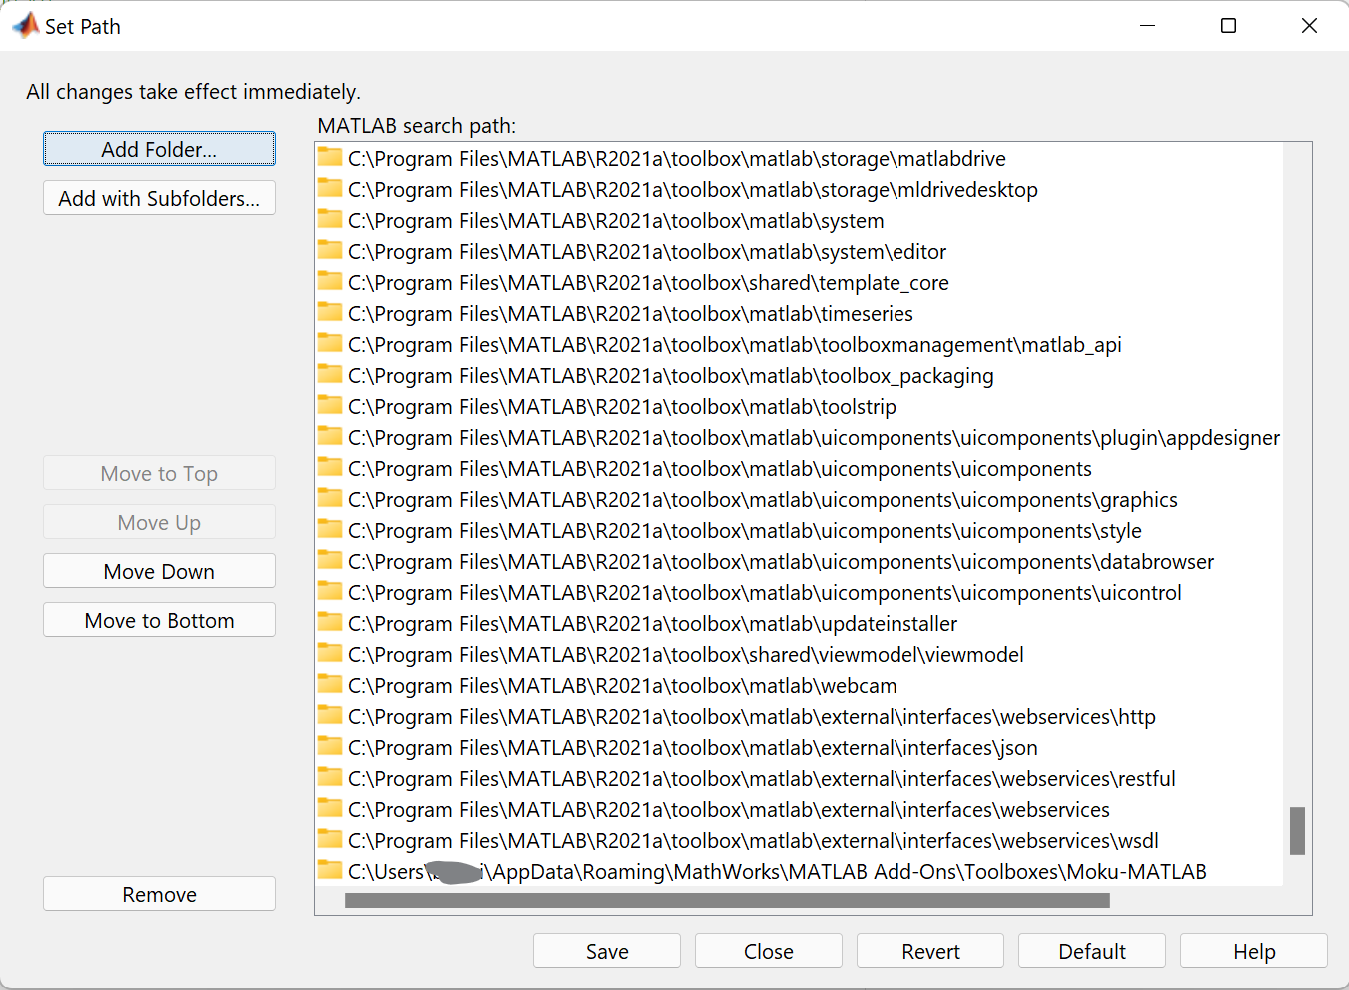Select the matlab\toolstrip path entry
1349x990 pixels.
point(622,407)
